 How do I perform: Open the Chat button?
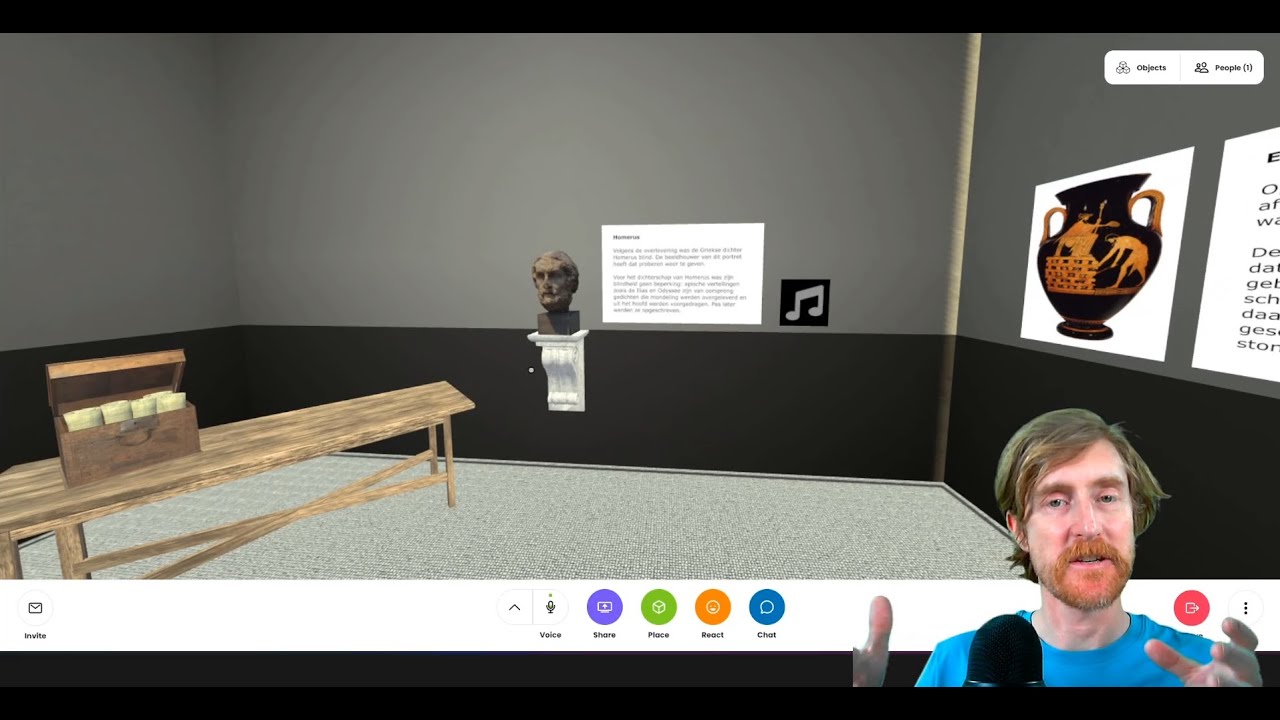[x=767, y=607]
